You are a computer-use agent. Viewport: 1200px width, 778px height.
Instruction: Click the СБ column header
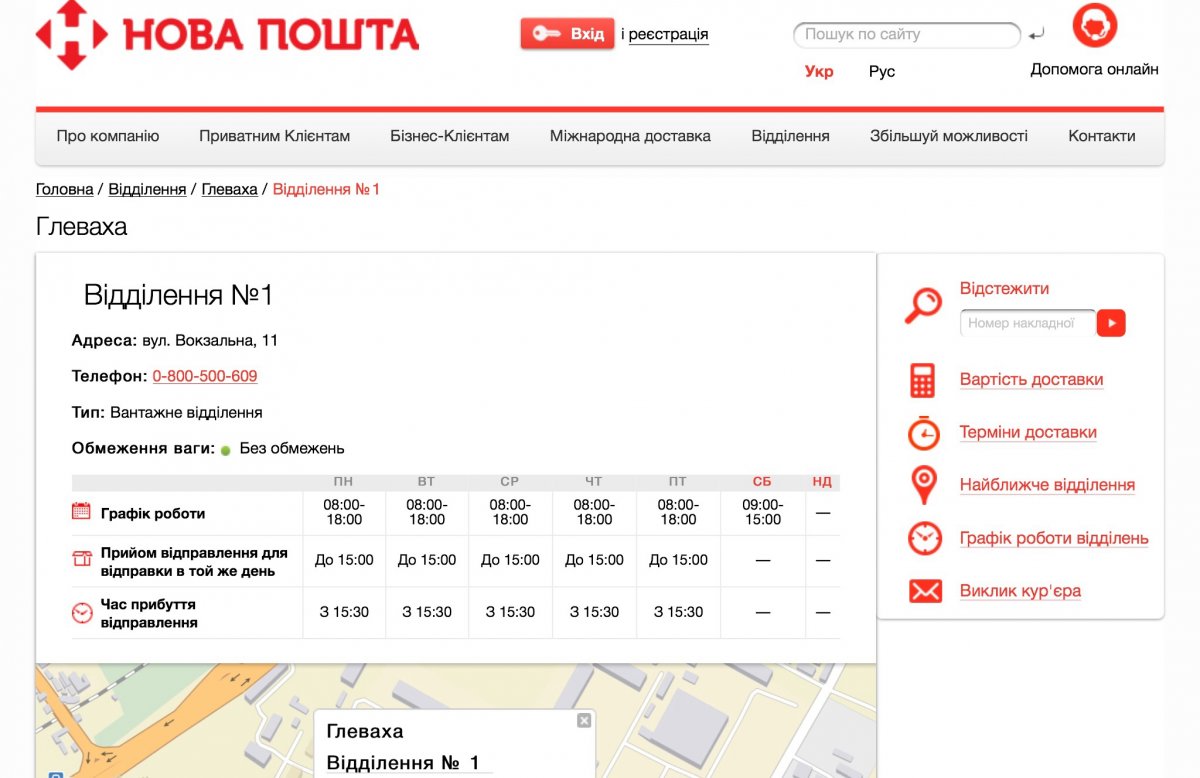pos(762,481)
